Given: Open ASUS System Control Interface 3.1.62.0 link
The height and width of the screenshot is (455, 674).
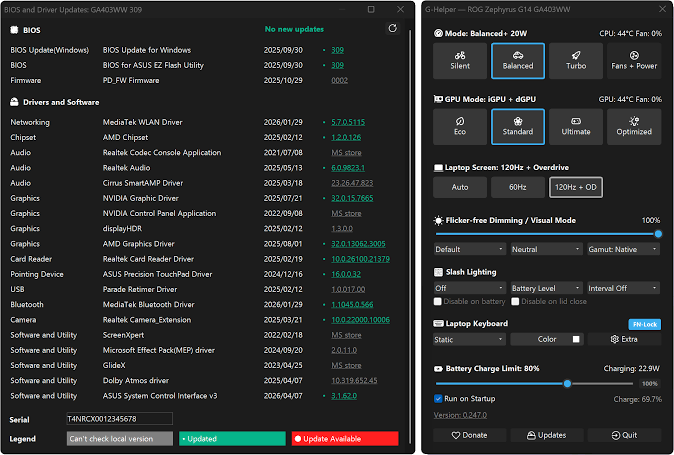Looking at the screenshot, I should pos(344,396).
